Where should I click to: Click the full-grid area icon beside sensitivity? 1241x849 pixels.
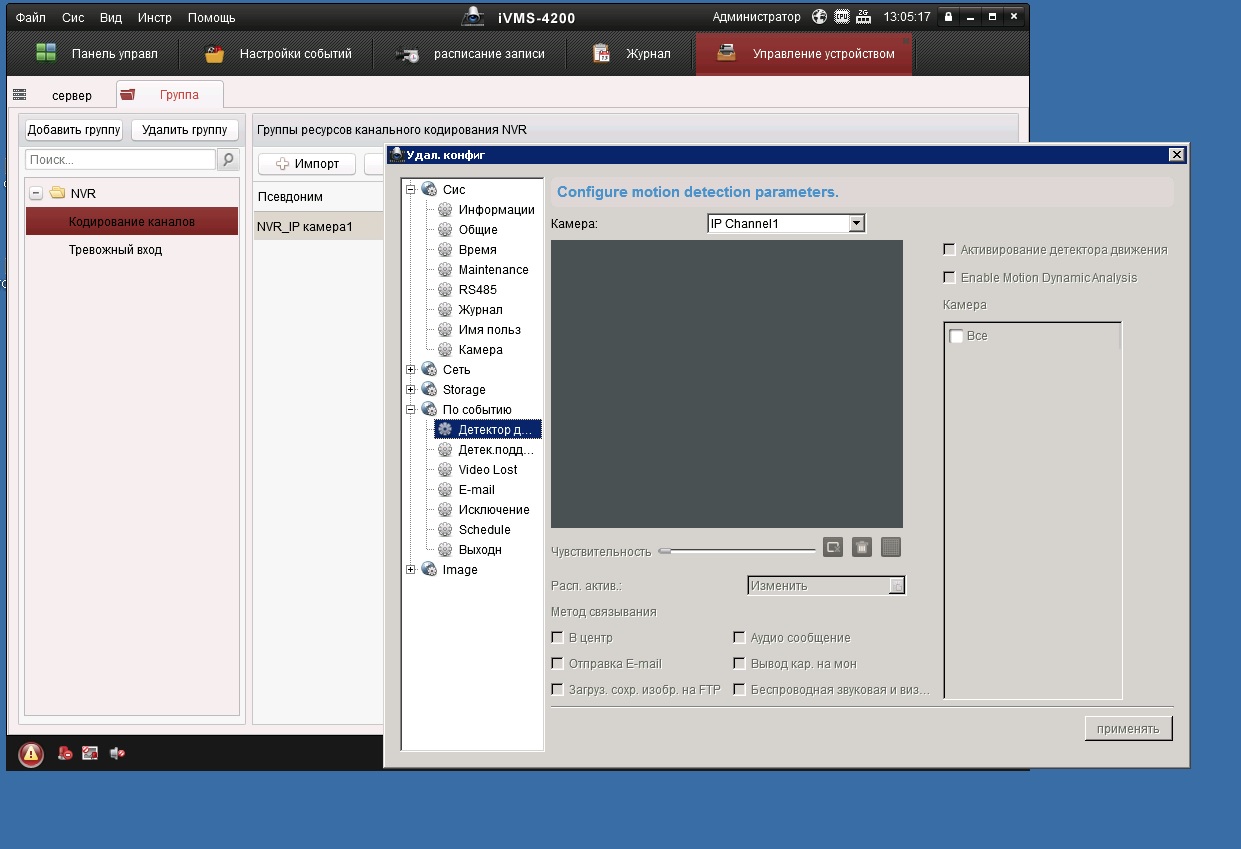click(x=891, y=547)
